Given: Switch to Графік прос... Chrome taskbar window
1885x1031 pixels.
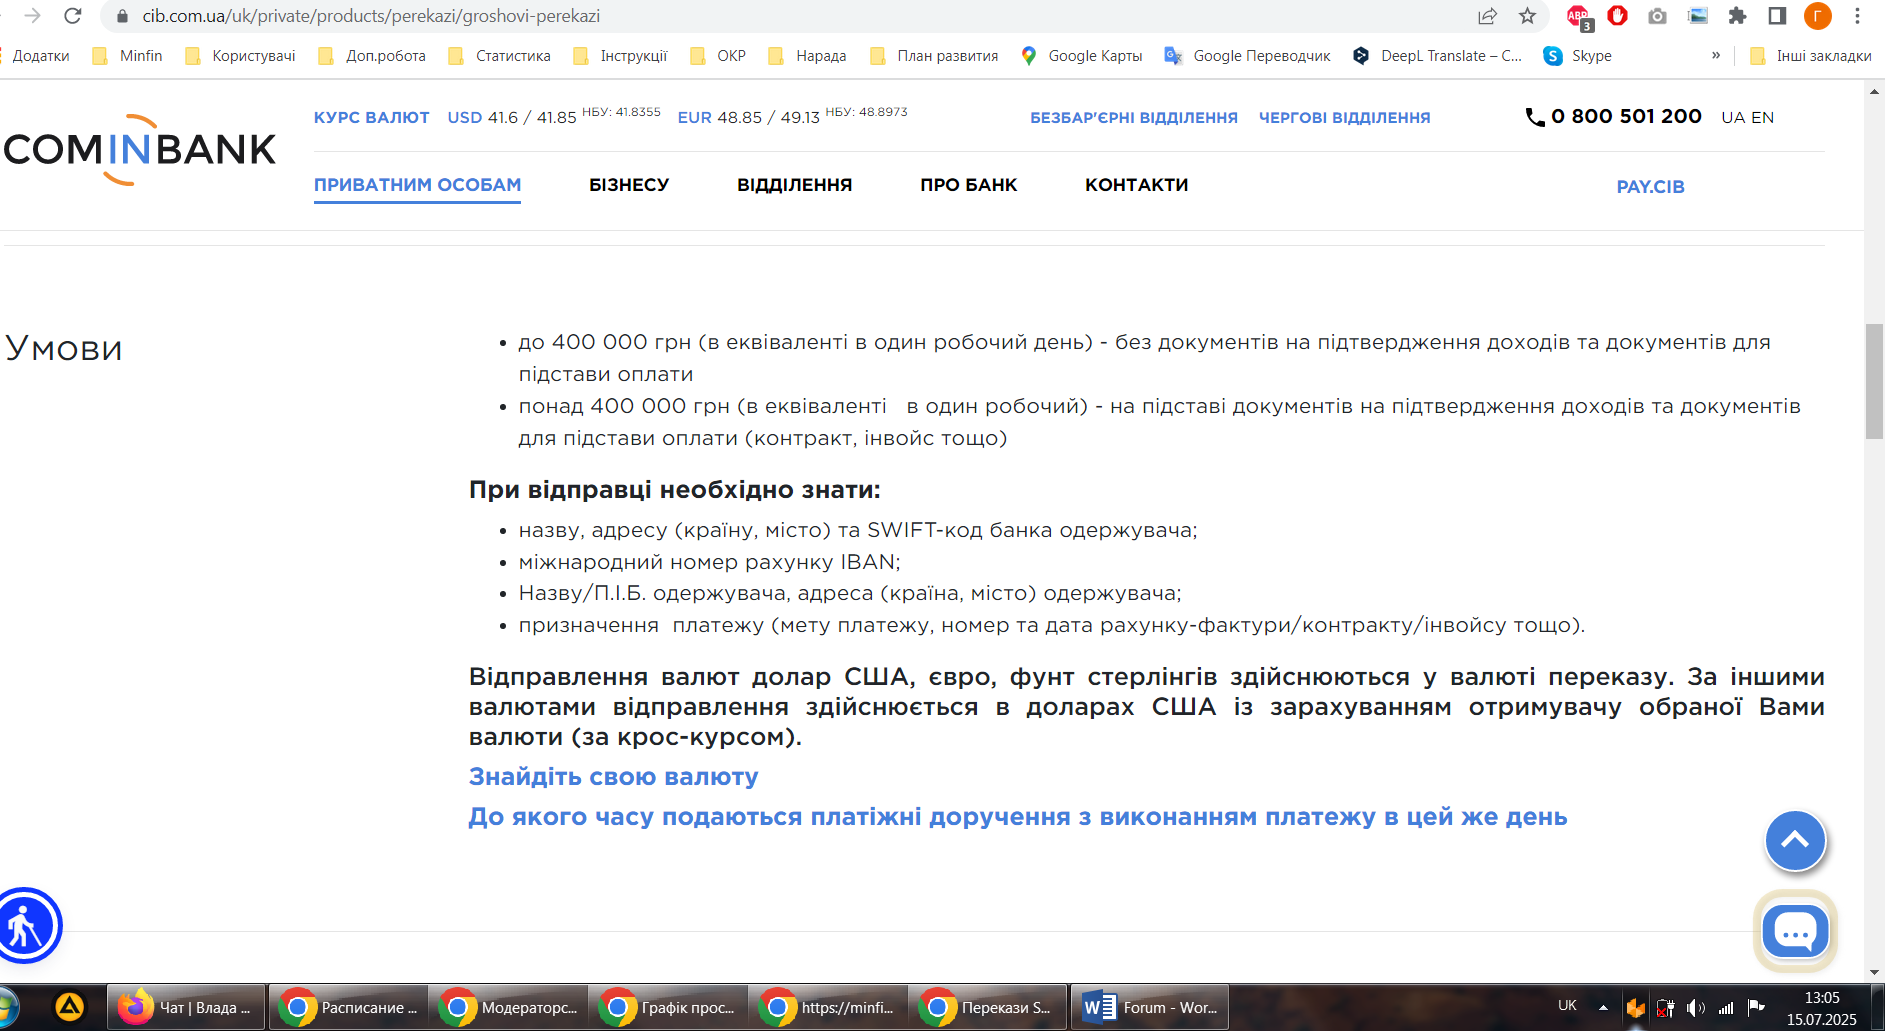Looking at the screenshot, I should (668, 1007).
